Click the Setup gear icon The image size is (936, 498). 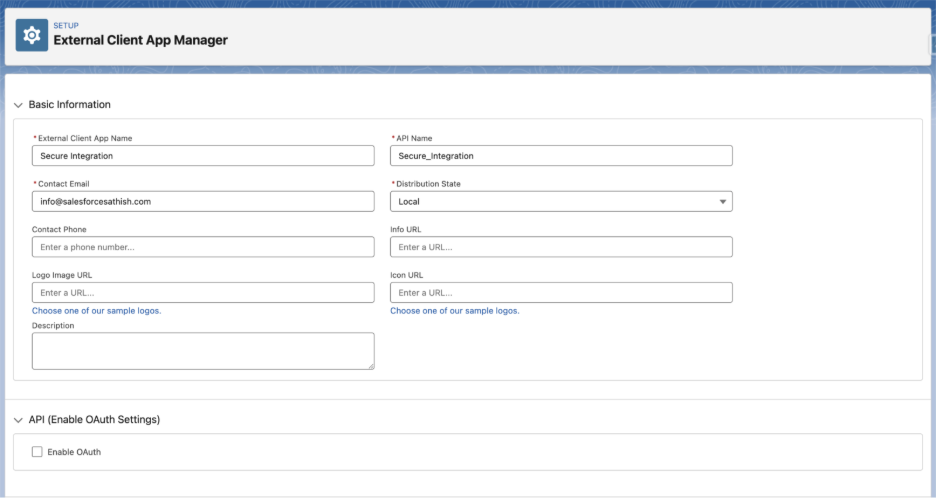click(32, 35)
